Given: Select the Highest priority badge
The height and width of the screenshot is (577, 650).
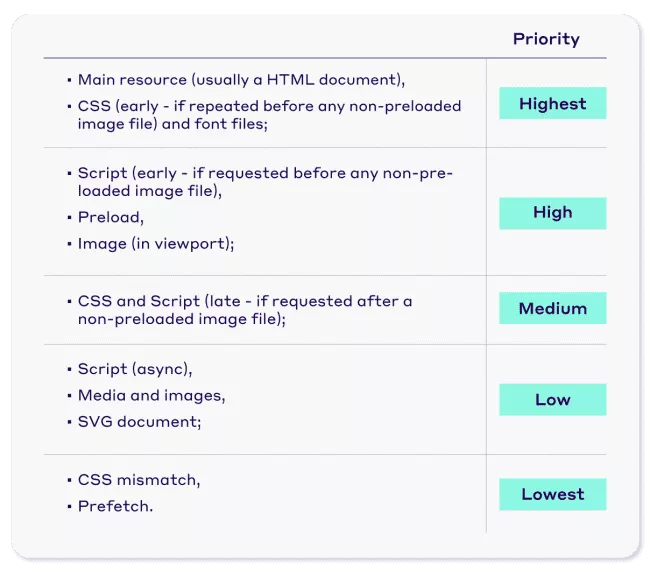Looking at the screenshot, I should (x=552, y=104).
